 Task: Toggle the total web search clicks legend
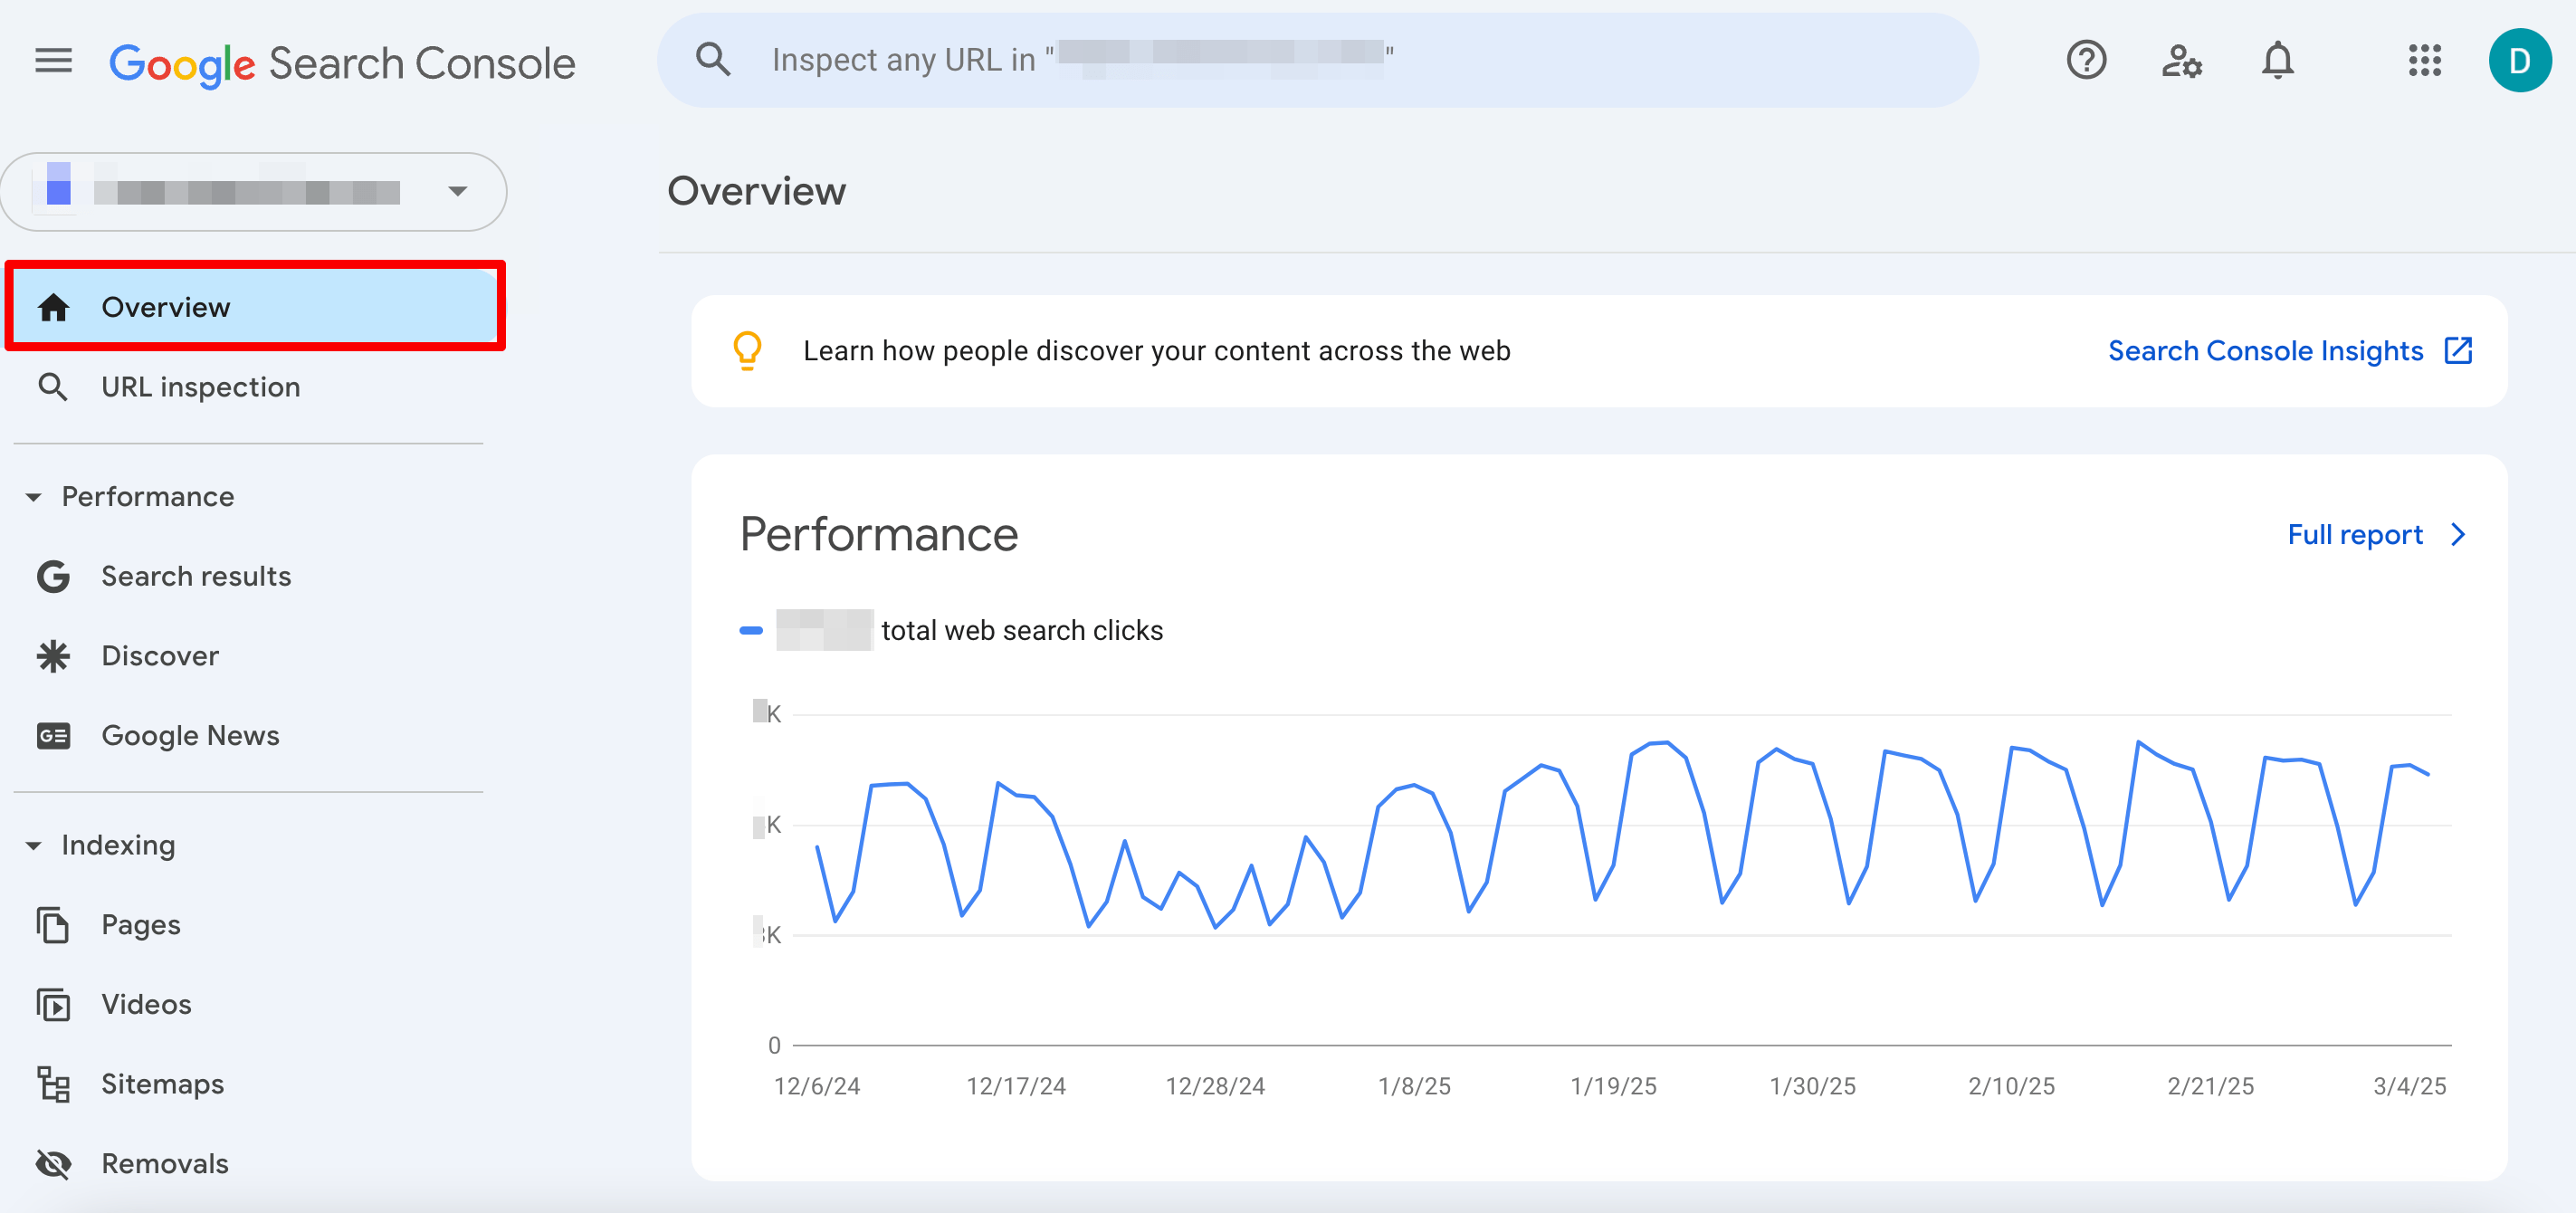coord(951,630)
